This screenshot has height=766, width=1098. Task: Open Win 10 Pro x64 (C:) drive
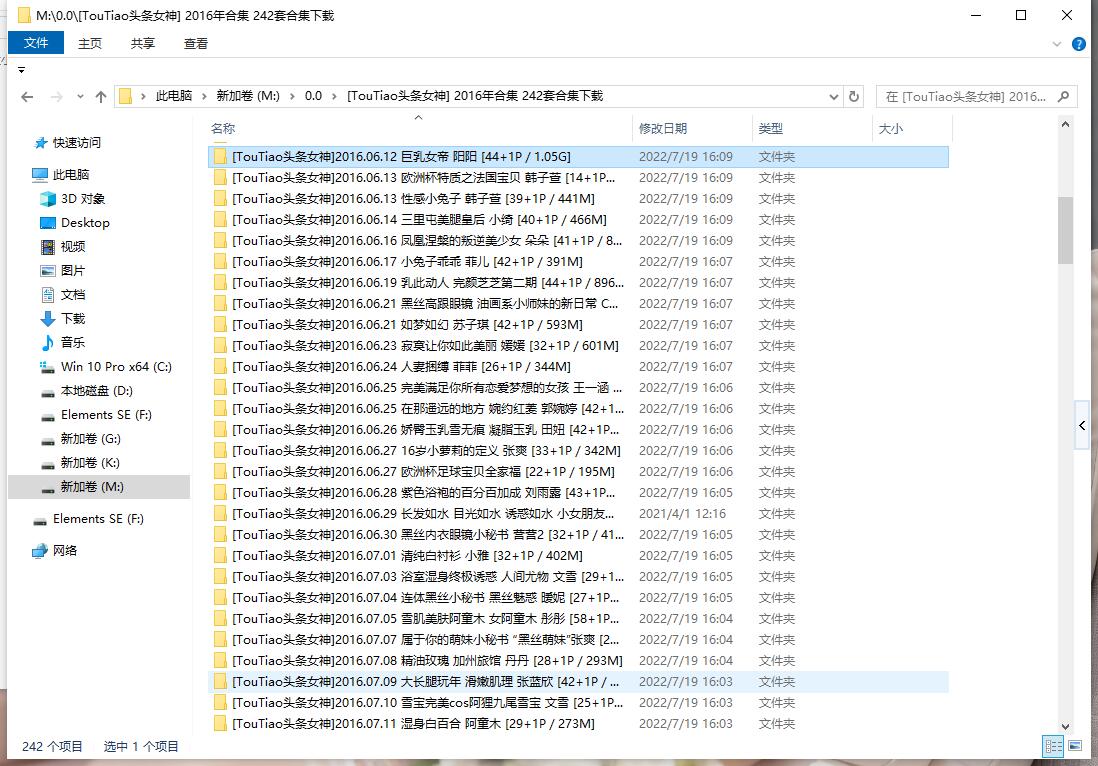pos(116,366)
